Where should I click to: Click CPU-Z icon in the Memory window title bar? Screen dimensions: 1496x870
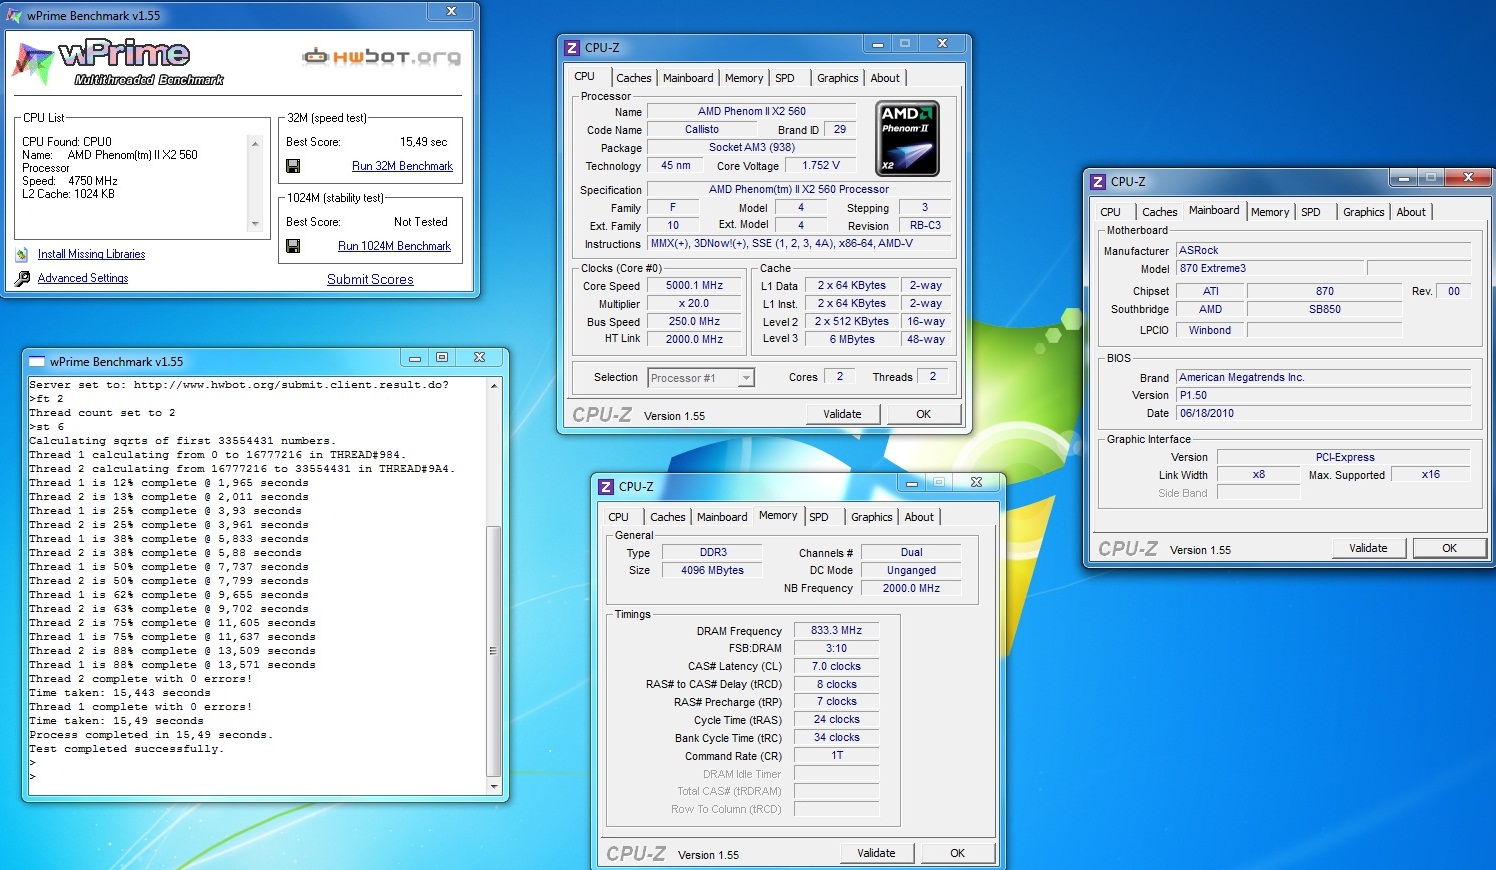pyautogui.click(x=605, y=487)
